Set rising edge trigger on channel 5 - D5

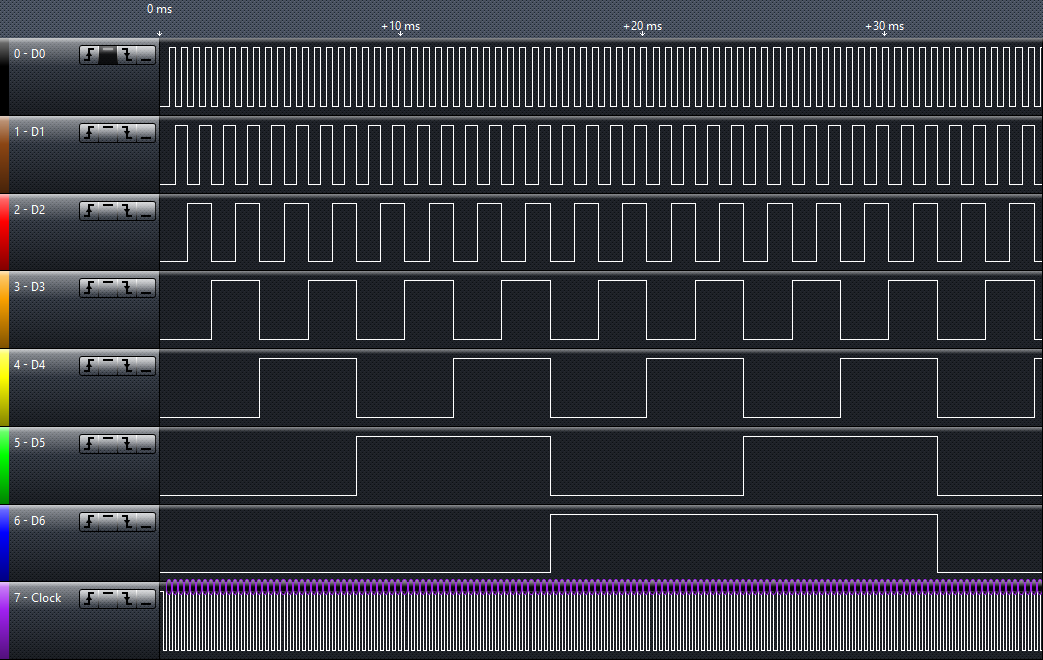click(89, 444)
